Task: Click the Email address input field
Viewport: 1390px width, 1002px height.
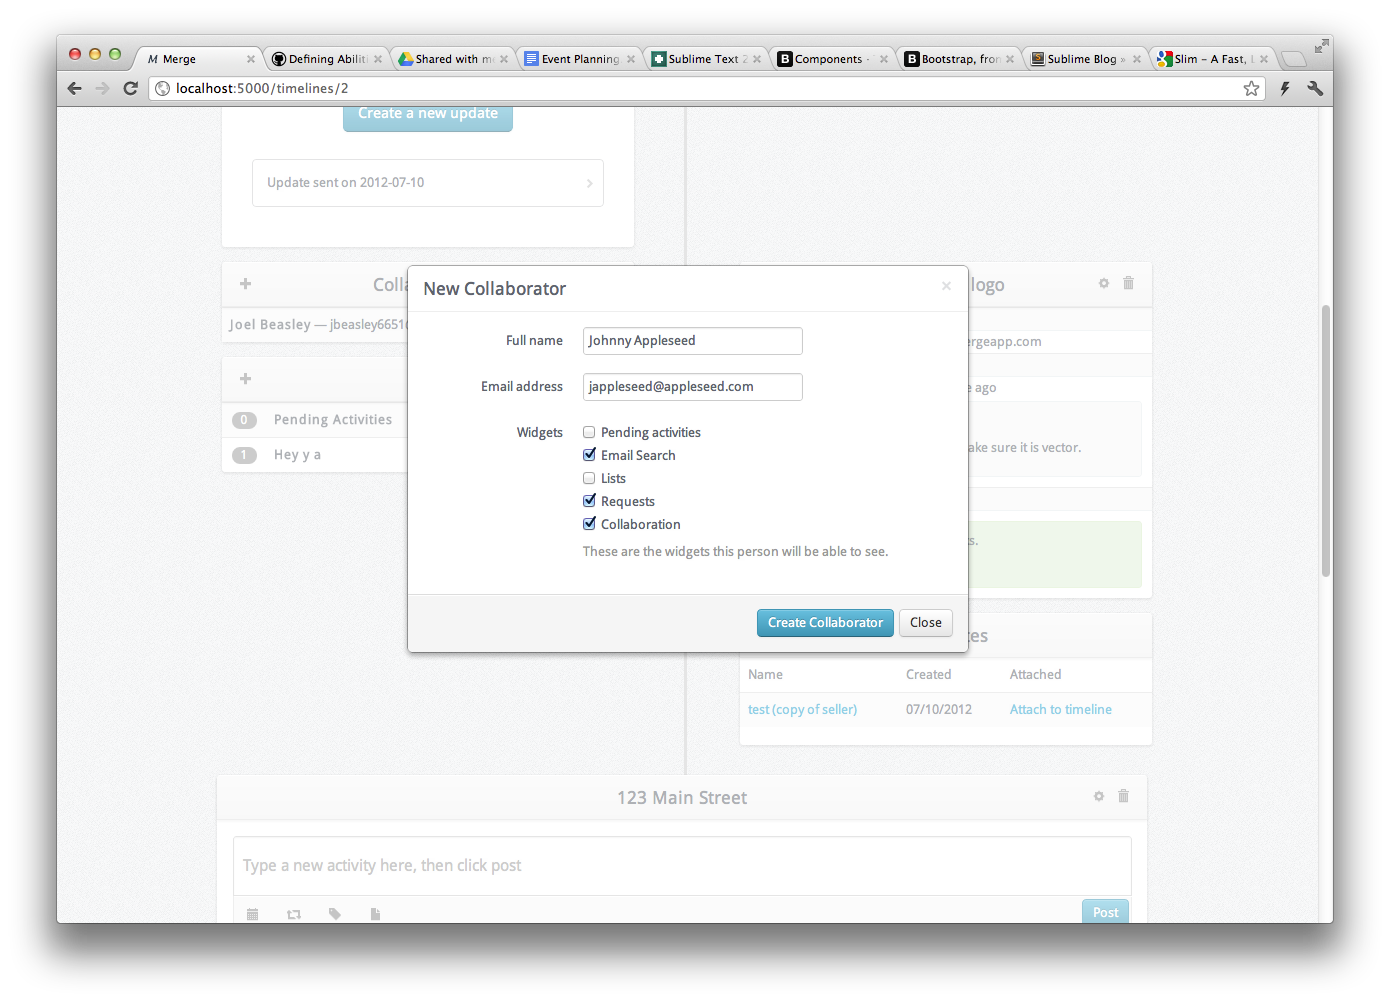Action: [x=692, y=387]
